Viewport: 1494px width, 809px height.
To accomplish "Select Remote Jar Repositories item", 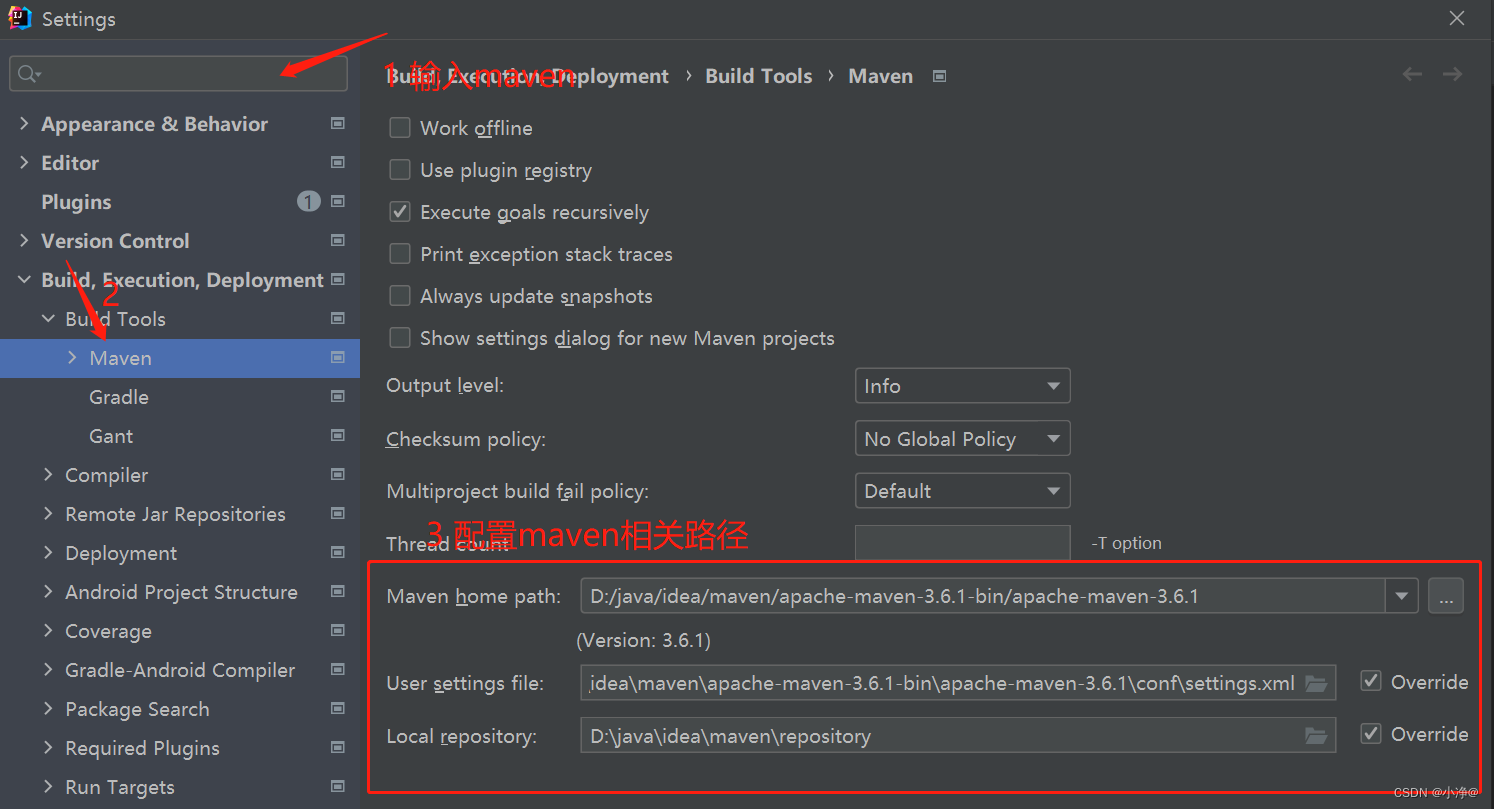I will 175,514.
